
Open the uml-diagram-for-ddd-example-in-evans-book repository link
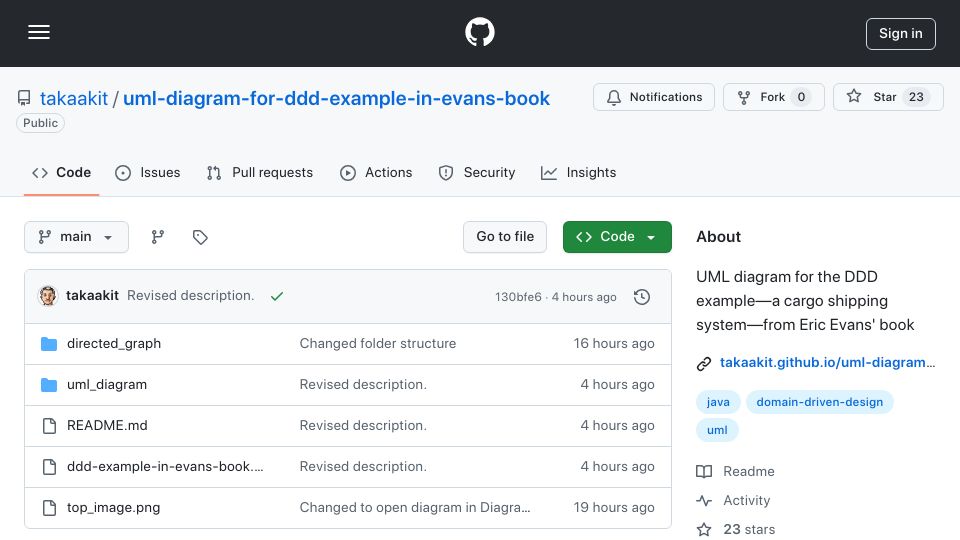click(336, 98)
